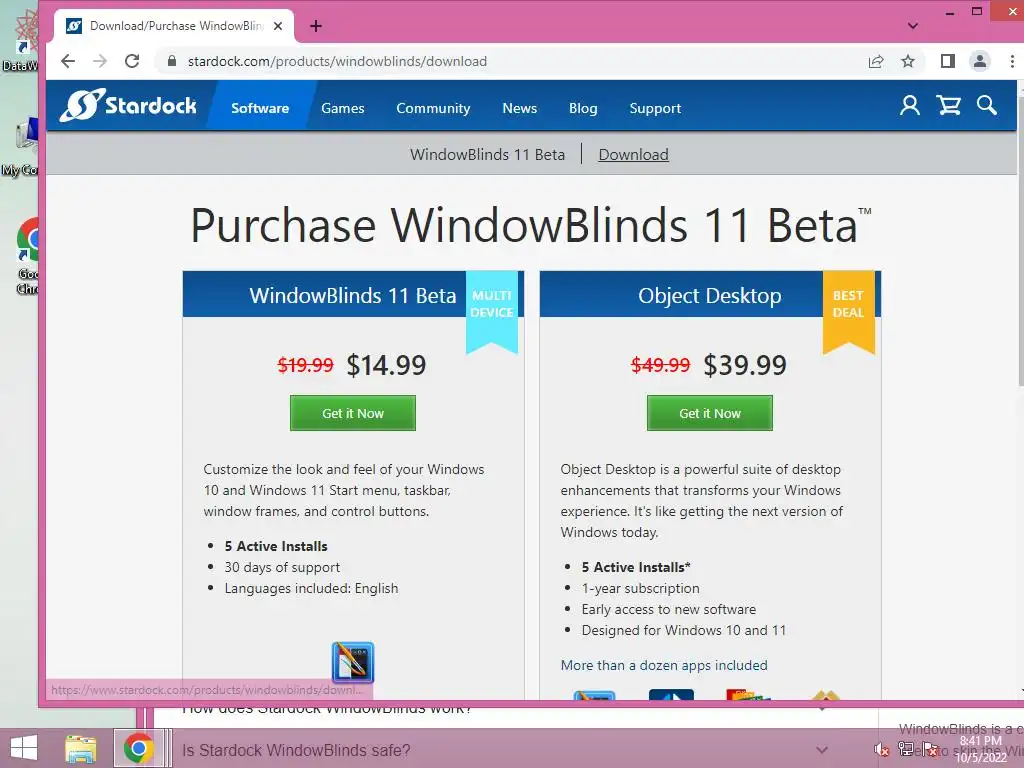Click Get it Now for Object Desktop
Screen dimensions: 1024x768
[710, 413]
